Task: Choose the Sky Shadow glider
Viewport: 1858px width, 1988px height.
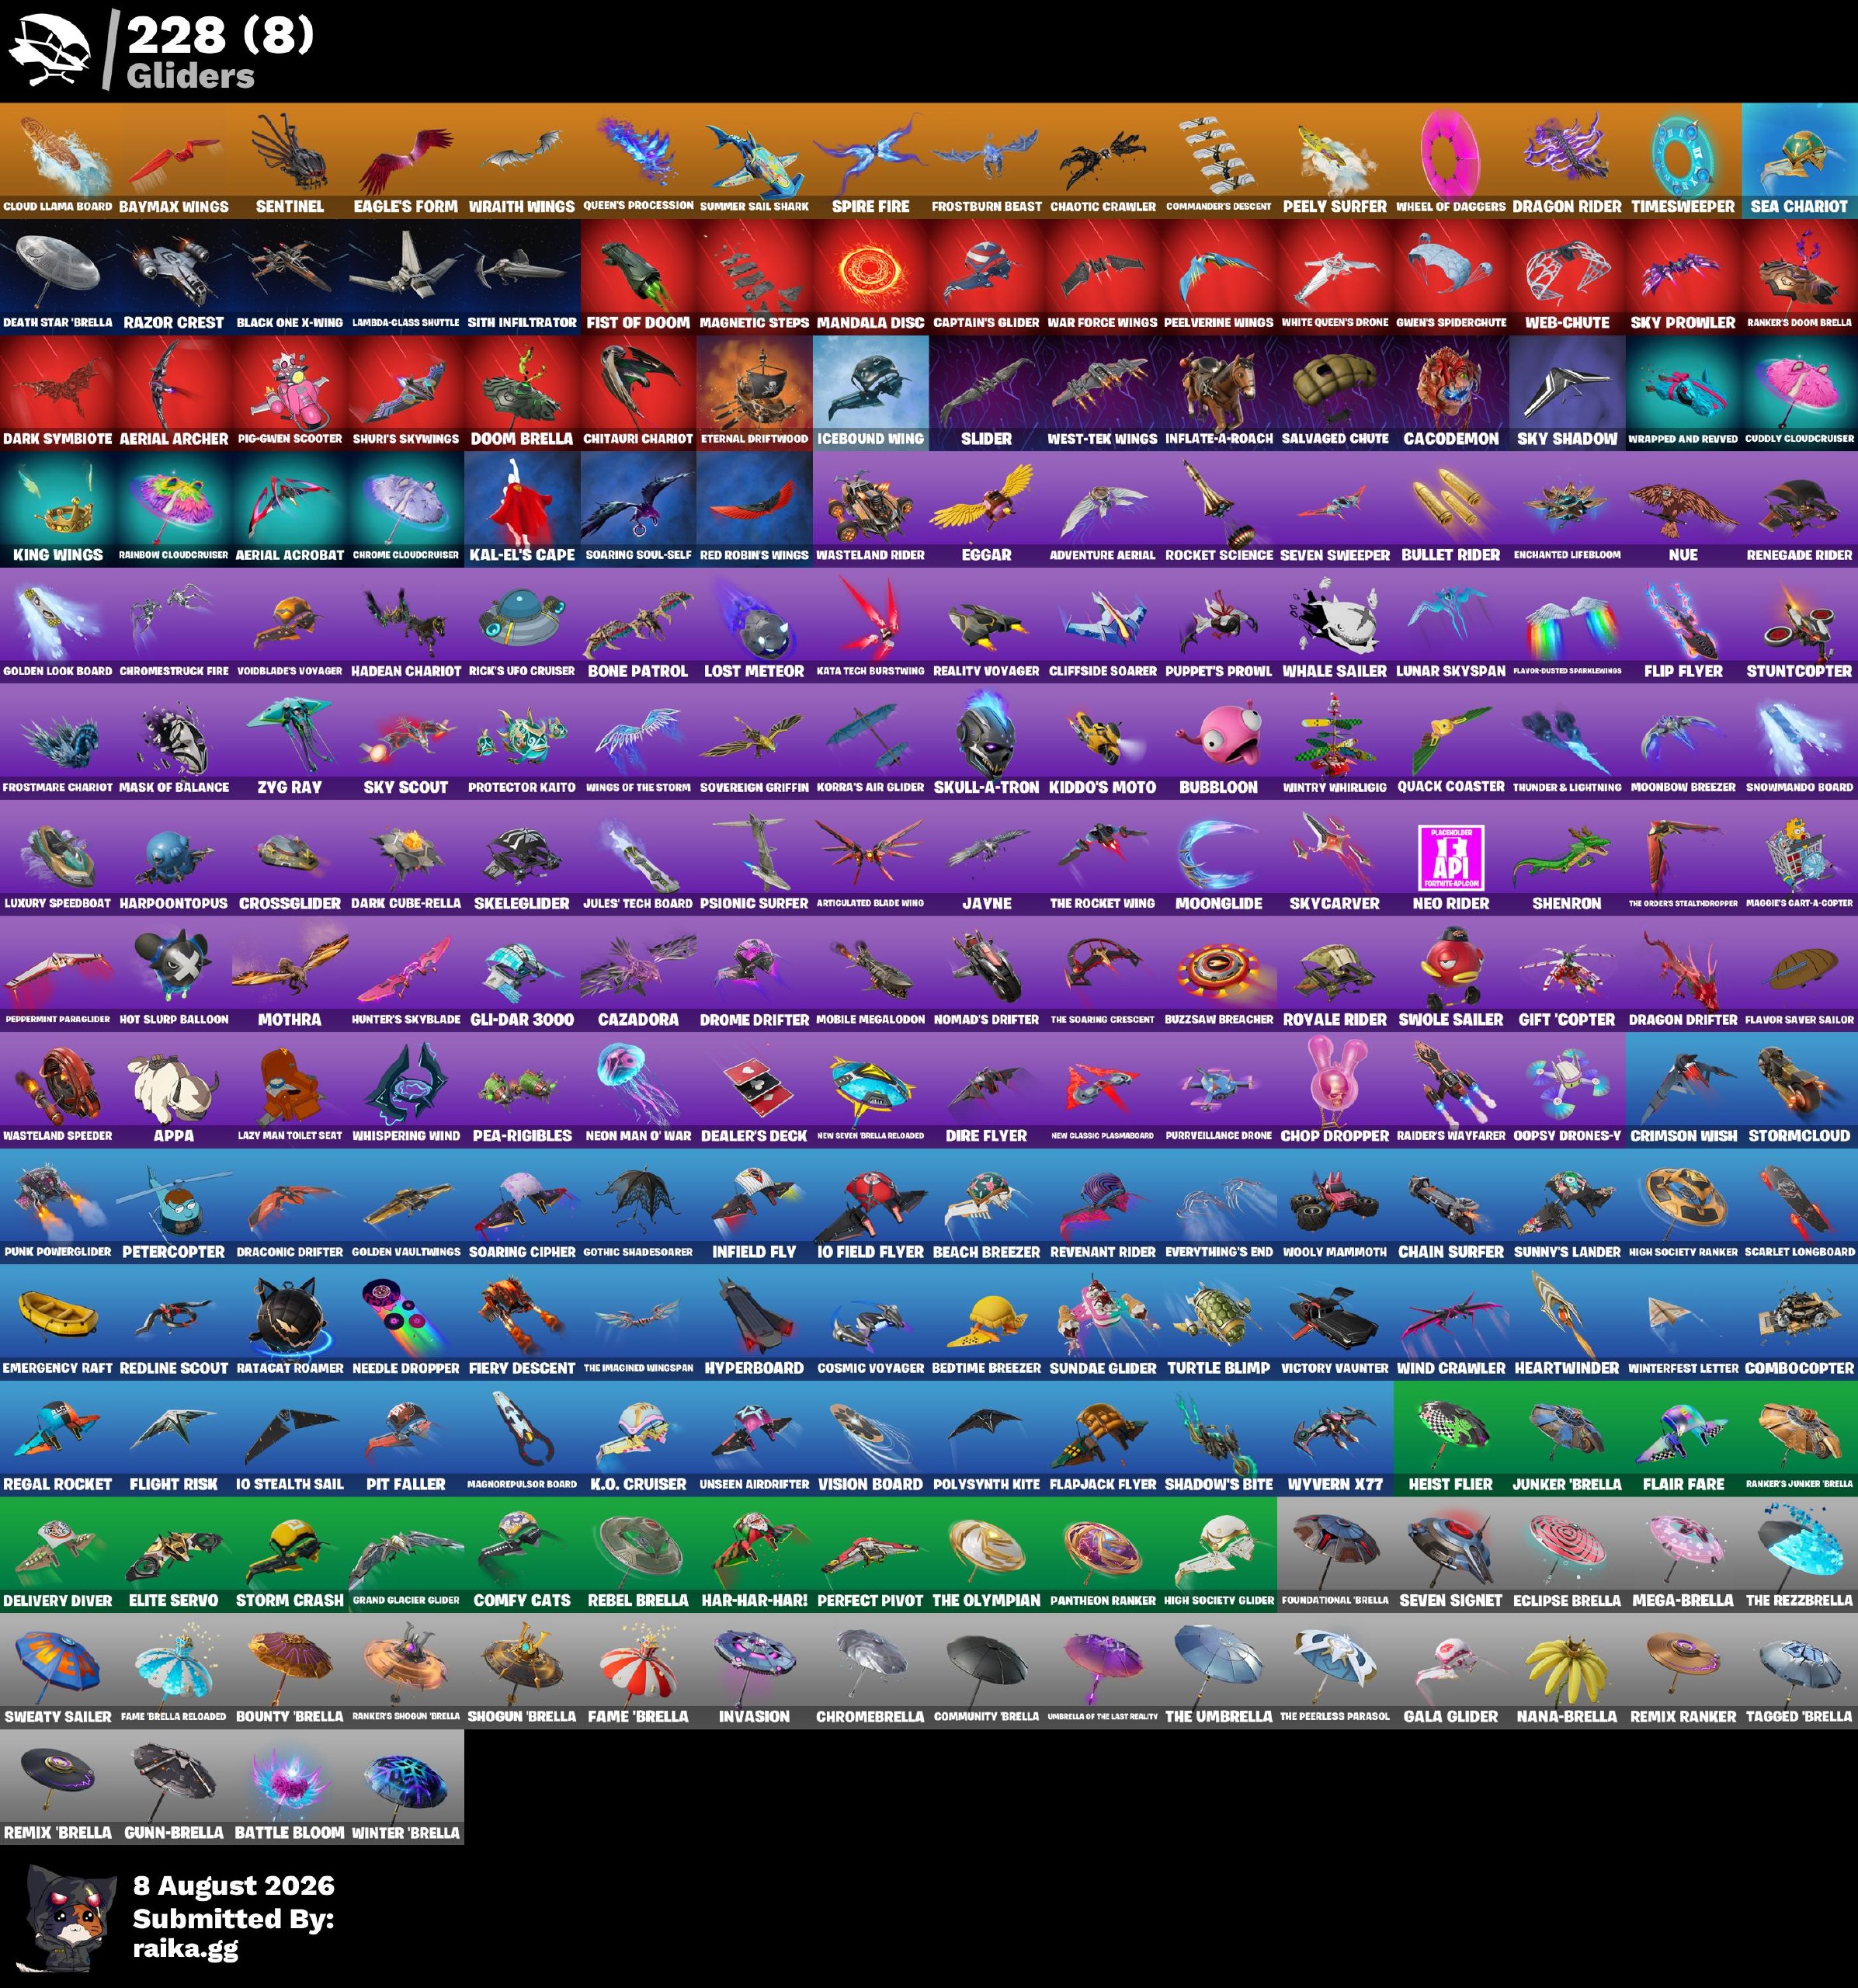Action: coord(1567,393)
